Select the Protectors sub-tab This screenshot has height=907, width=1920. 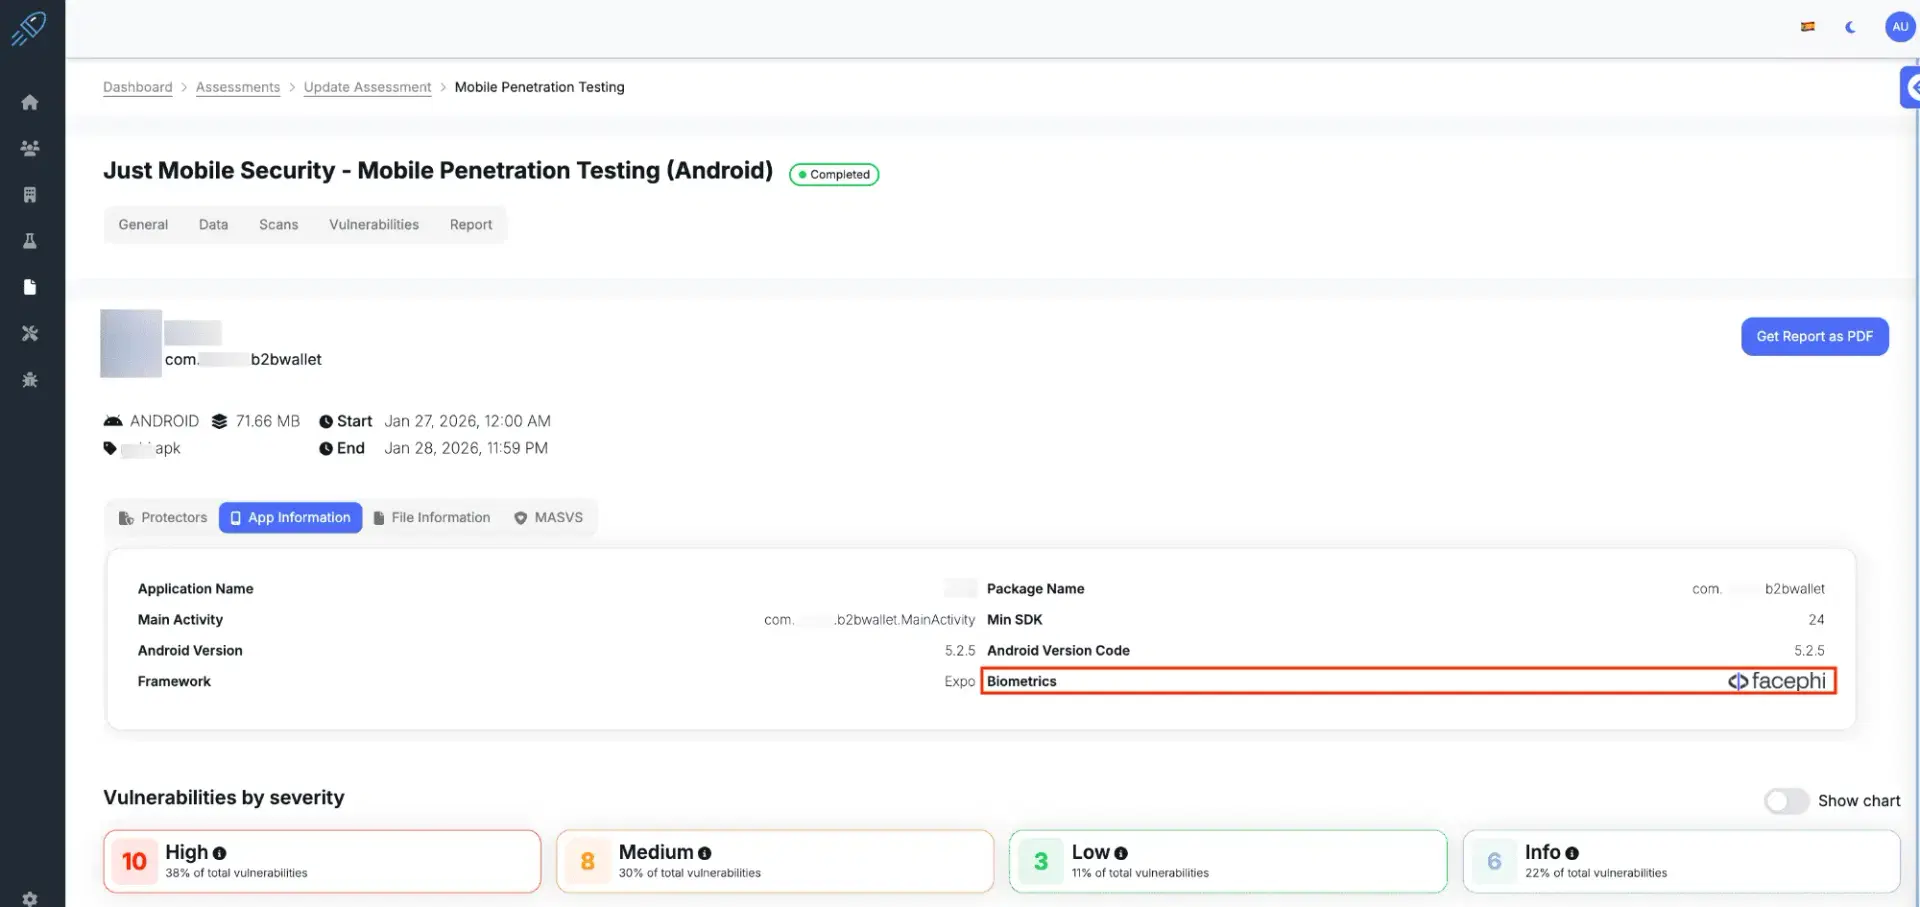(x=163, y=518)
